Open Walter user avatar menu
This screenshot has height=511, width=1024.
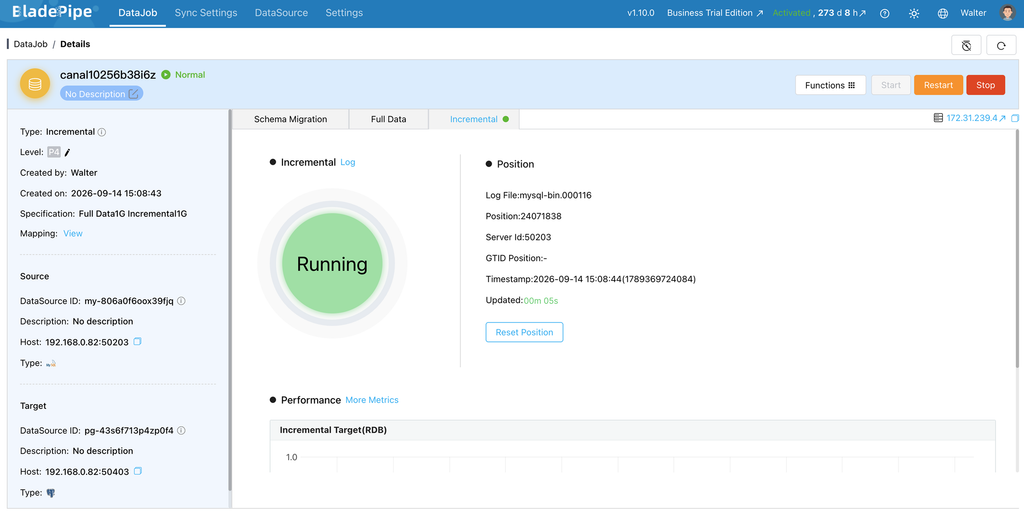pos(1006,13)
